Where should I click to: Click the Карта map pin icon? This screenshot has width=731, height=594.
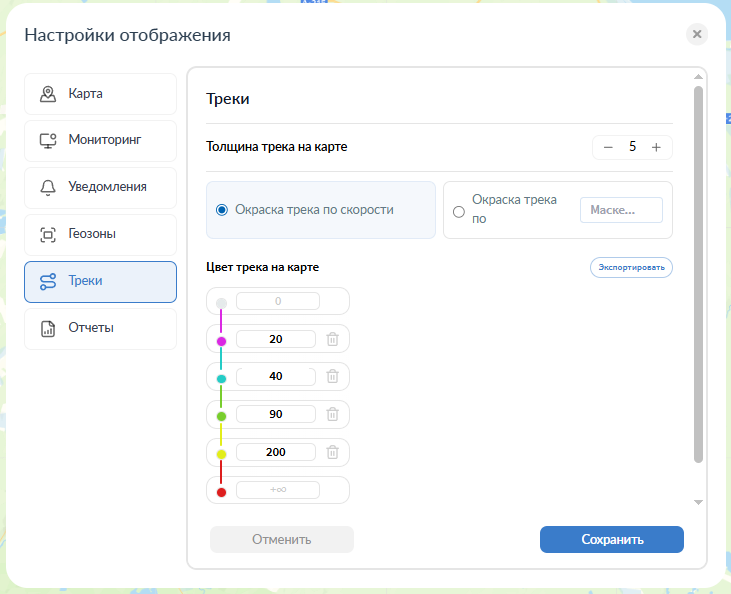point(48,94)
